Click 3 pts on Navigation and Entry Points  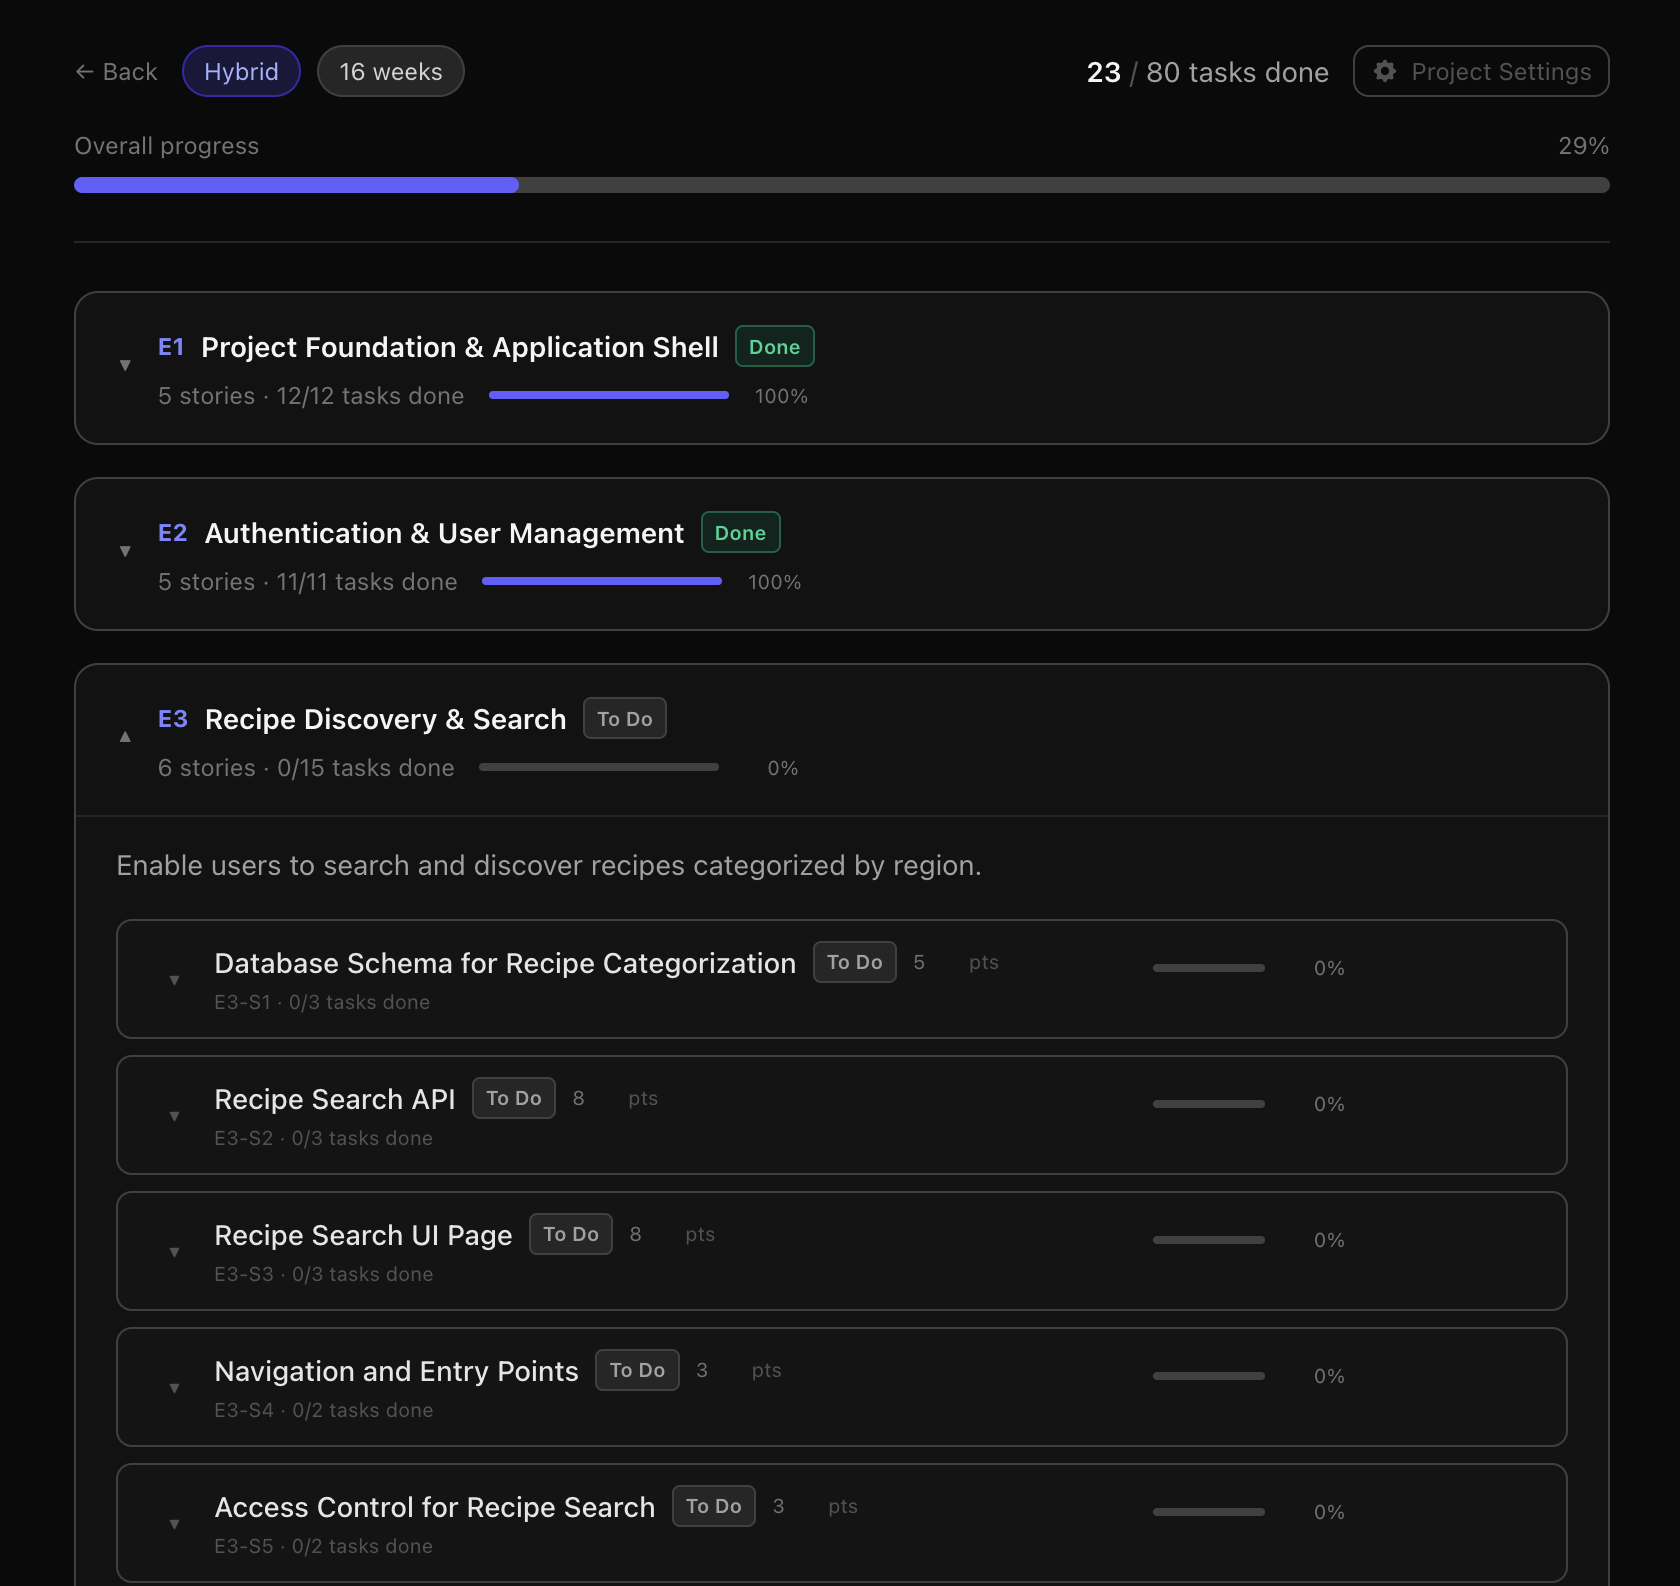pyautogui.click(x=739, y=1370)
